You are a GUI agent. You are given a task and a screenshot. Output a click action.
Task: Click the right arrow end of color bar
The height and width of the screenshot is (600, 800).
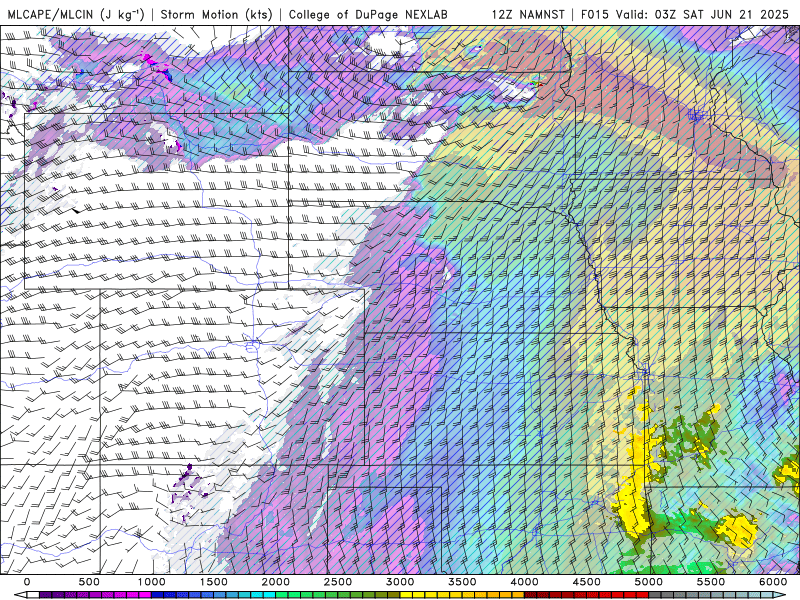[x=779, y=595]
